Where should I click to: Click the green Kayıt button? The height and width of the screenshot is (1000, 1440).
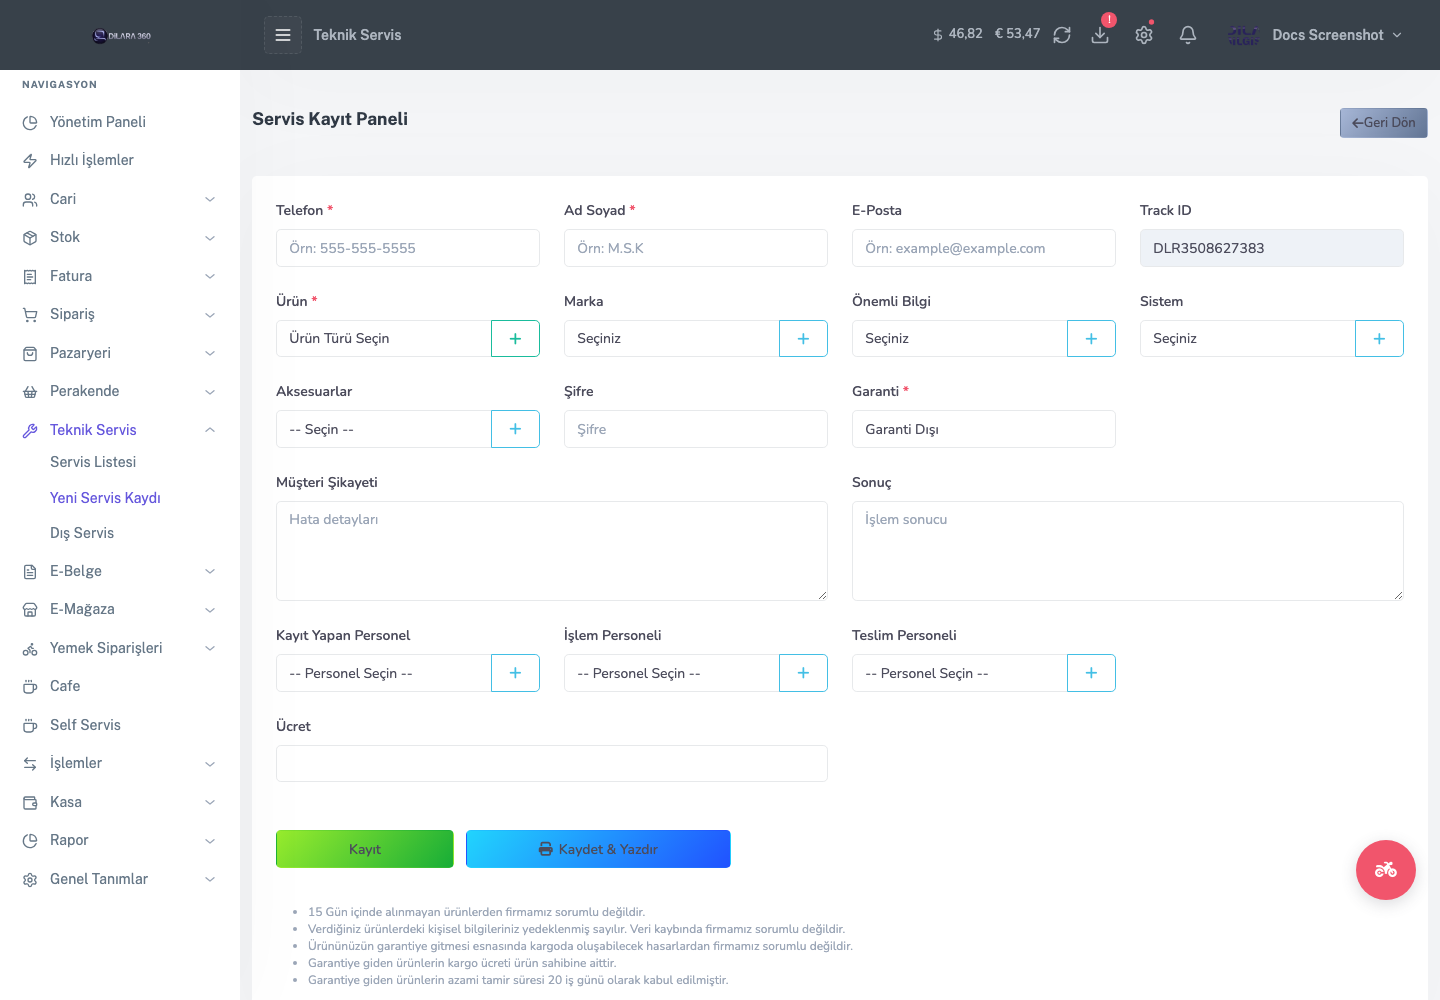coord(365,849)
